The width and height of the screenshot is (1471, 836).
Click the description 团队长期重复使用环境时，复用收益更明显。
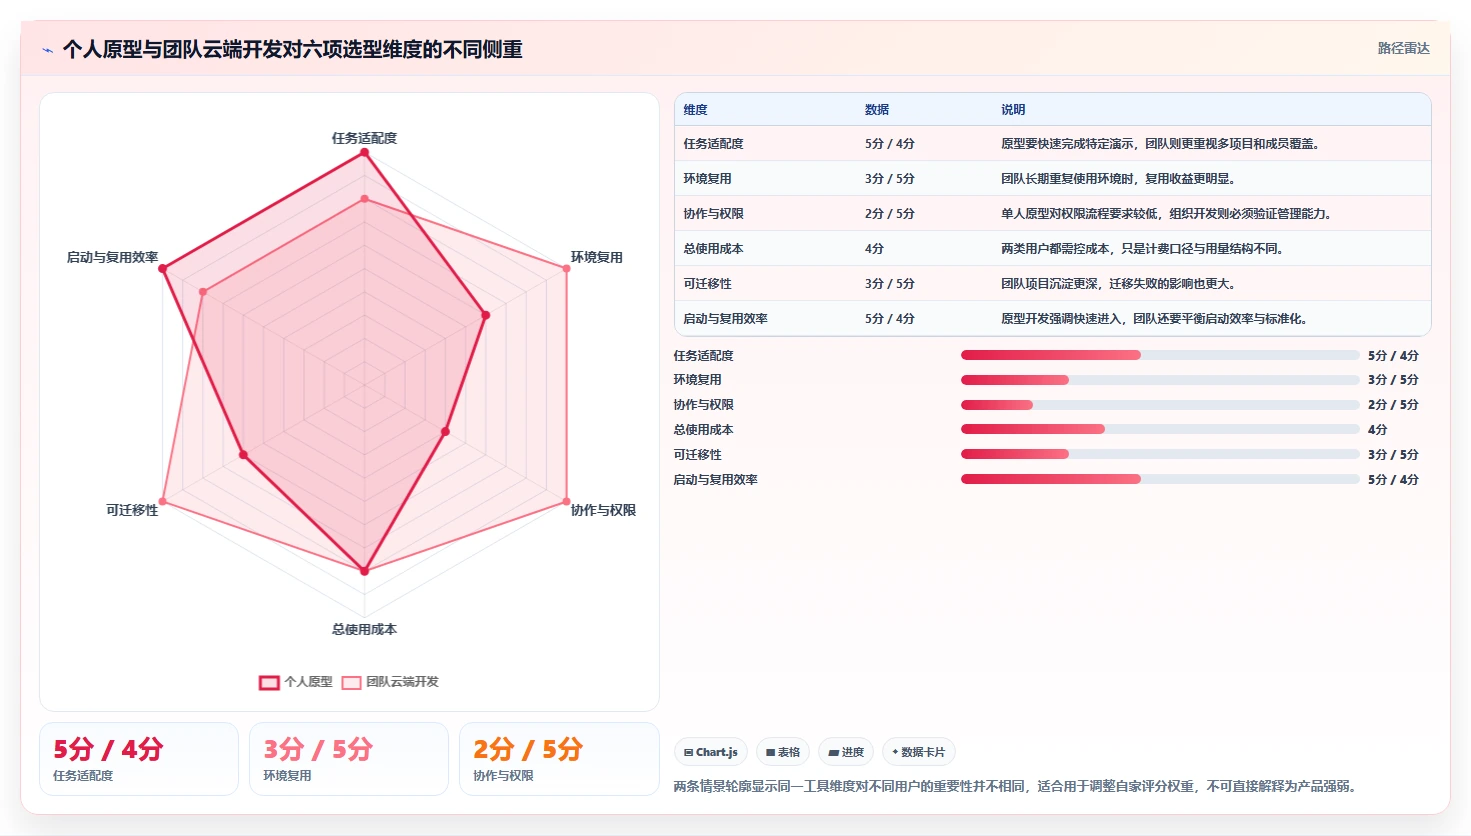[1120, 179]
